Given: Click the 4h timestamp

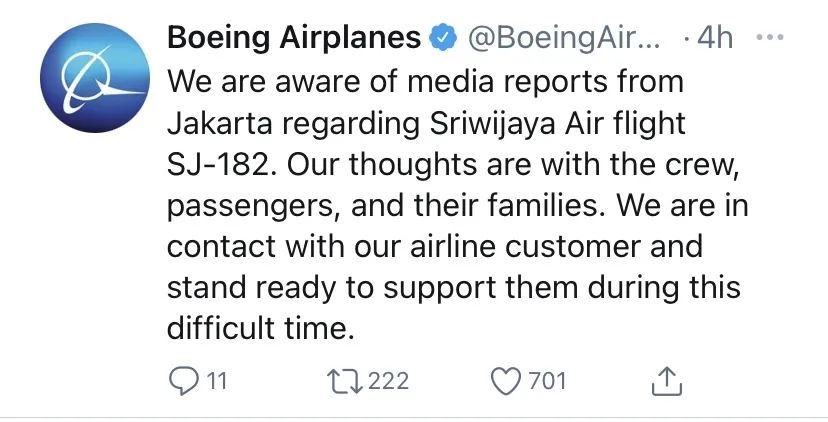Looking at the screenshot, I should pyautogui.click(x=715, y=38).
